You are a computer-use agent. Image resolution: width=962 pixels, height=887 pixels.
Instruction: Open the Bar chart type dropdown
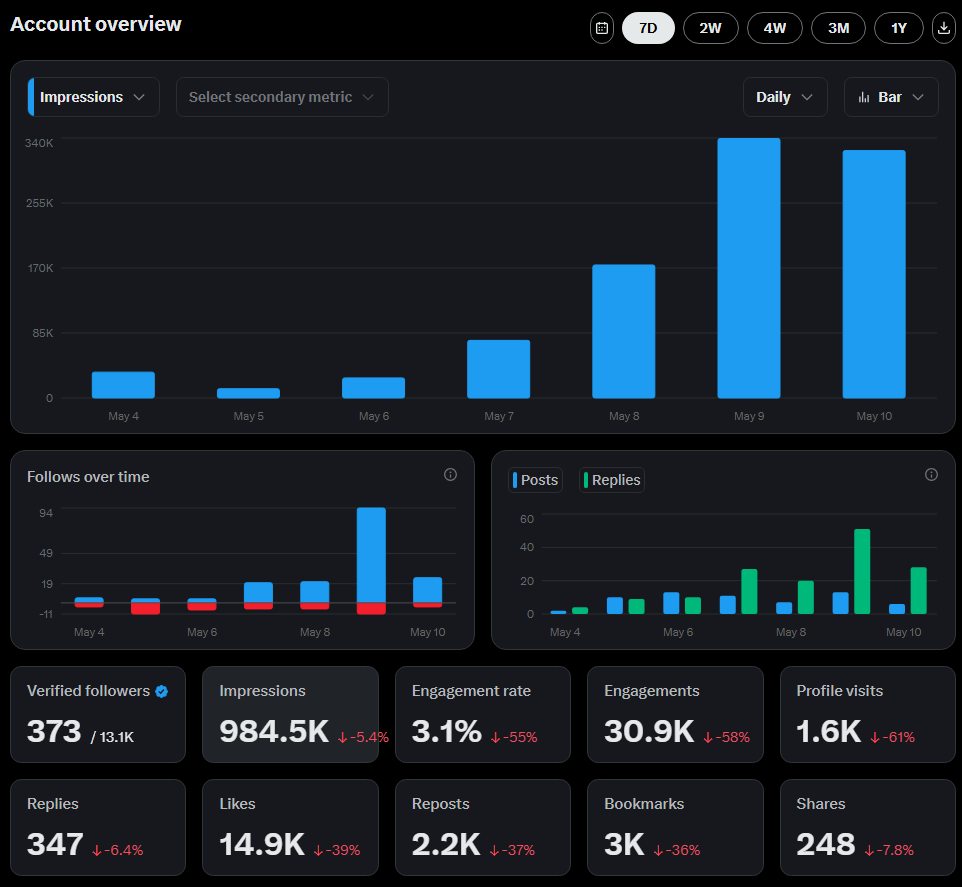click(891, 97)
